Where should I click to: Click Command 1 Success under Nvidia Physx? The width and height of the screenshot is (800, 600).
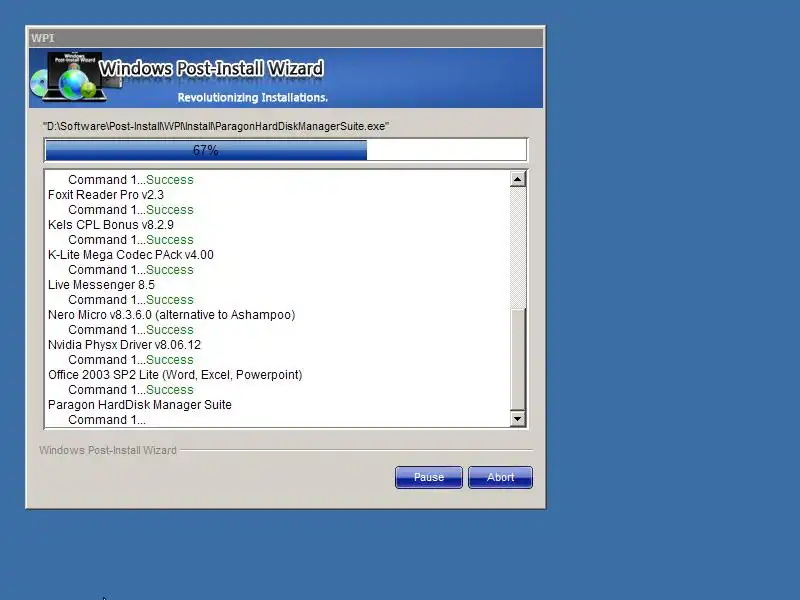[131, 360]
